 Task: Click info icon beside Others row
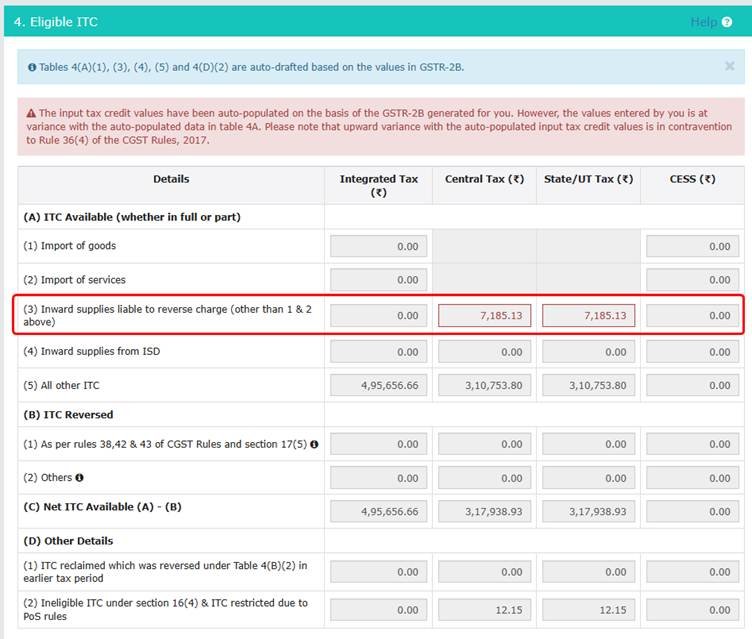tap(79, 478)
